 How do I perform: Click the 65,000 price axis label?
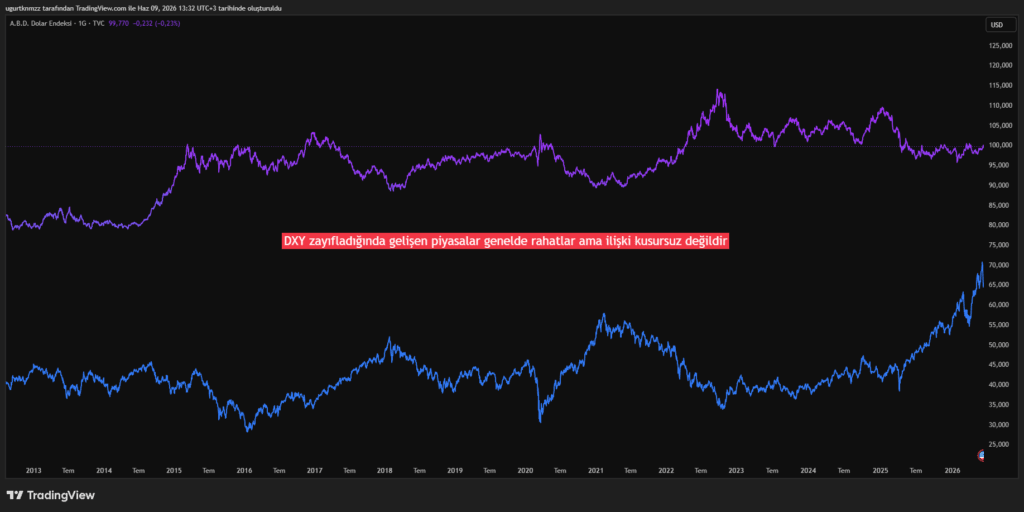pyautogui.click(x=1001, y=285)
